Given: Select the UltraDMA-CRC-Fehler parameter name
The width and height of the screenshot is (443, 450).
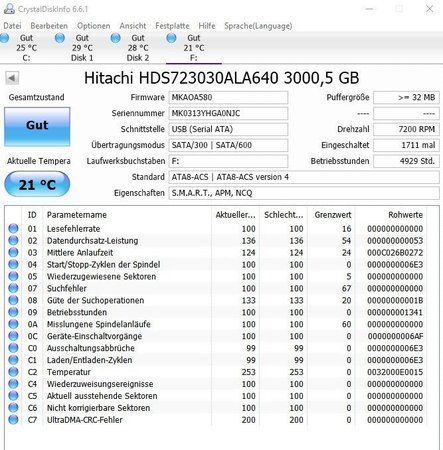Looking at the screenshot, I should tap(84, 420).
